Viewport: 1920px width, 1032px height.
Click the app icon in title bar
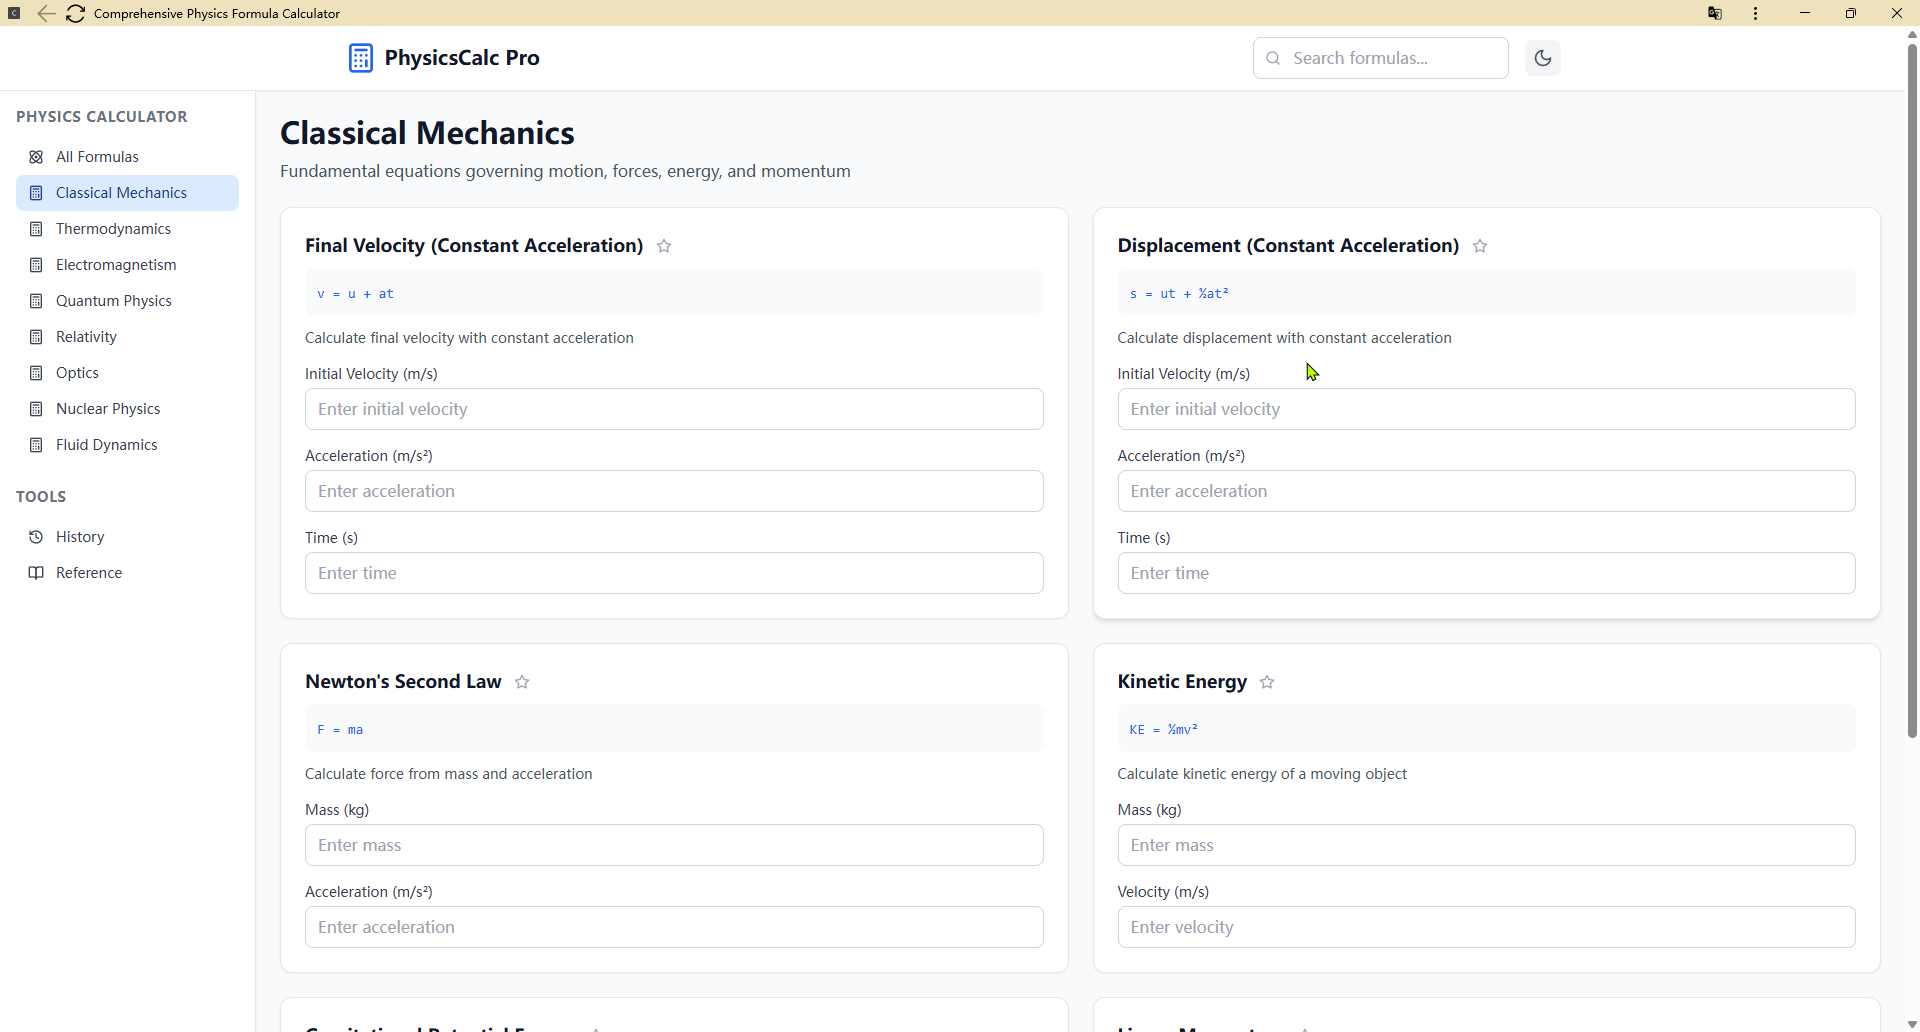(x=14, y=13)
